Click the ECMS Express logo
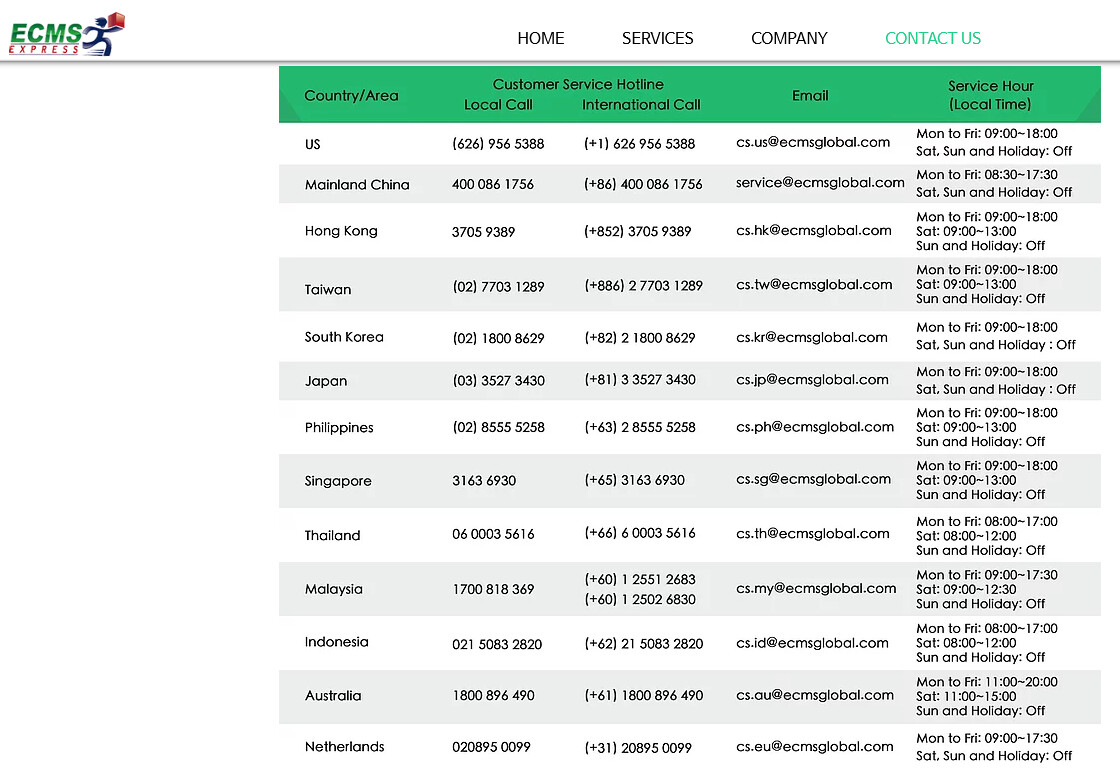 (67, 35)
